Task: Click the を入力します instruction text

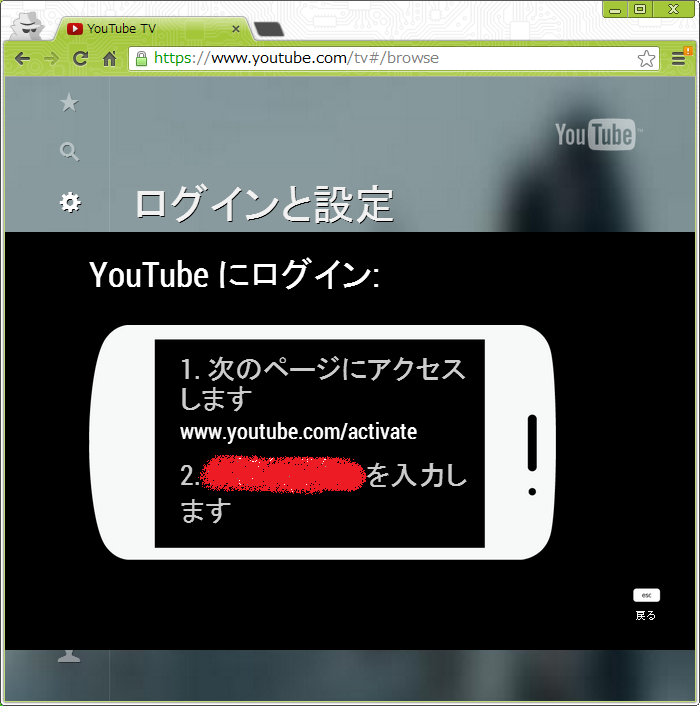Action: click(x=324, y=493)
